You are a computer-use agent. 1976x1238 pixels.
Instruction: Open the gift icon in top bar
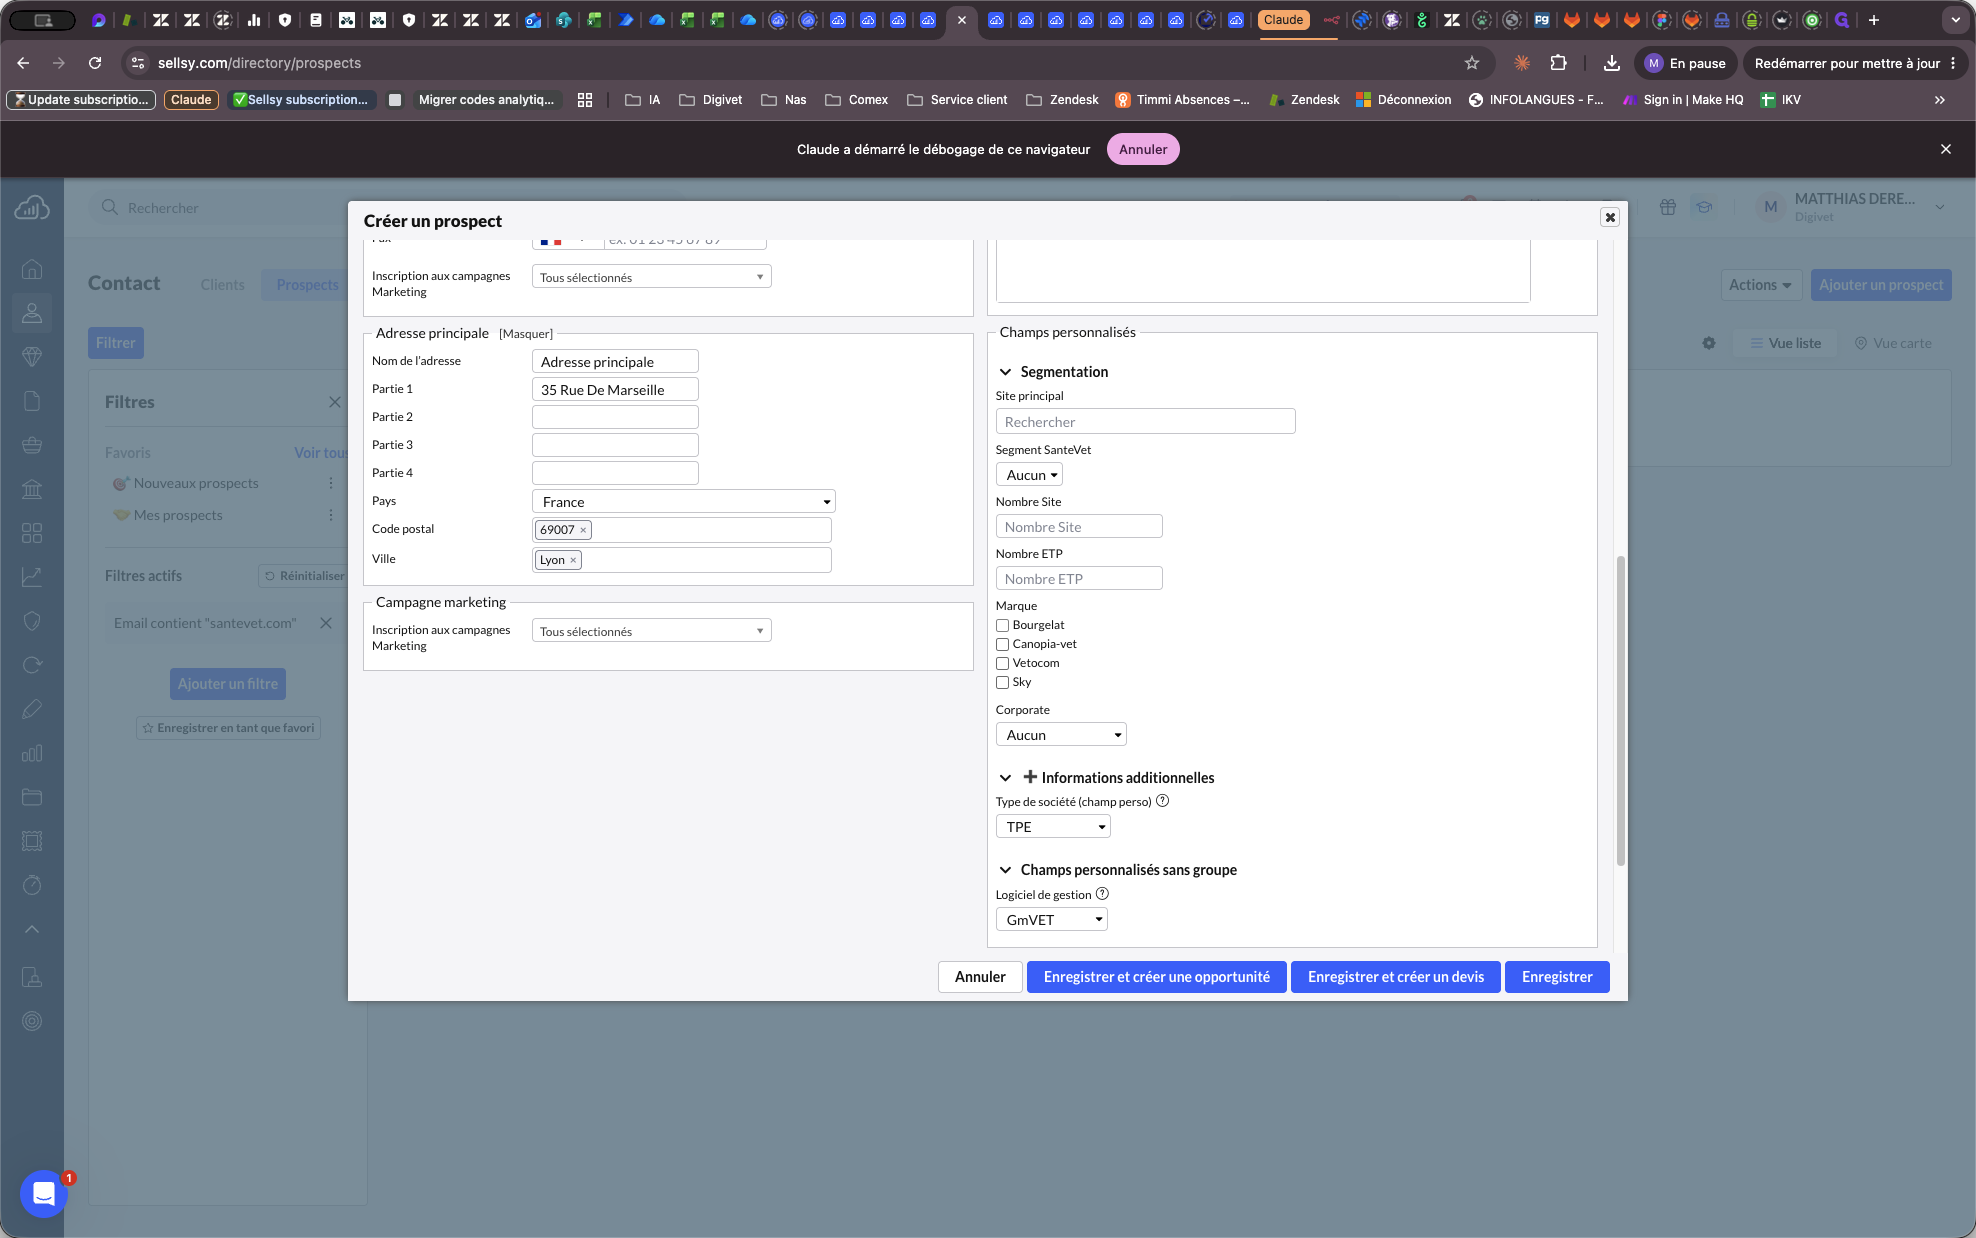click(x=1668, y=207)
